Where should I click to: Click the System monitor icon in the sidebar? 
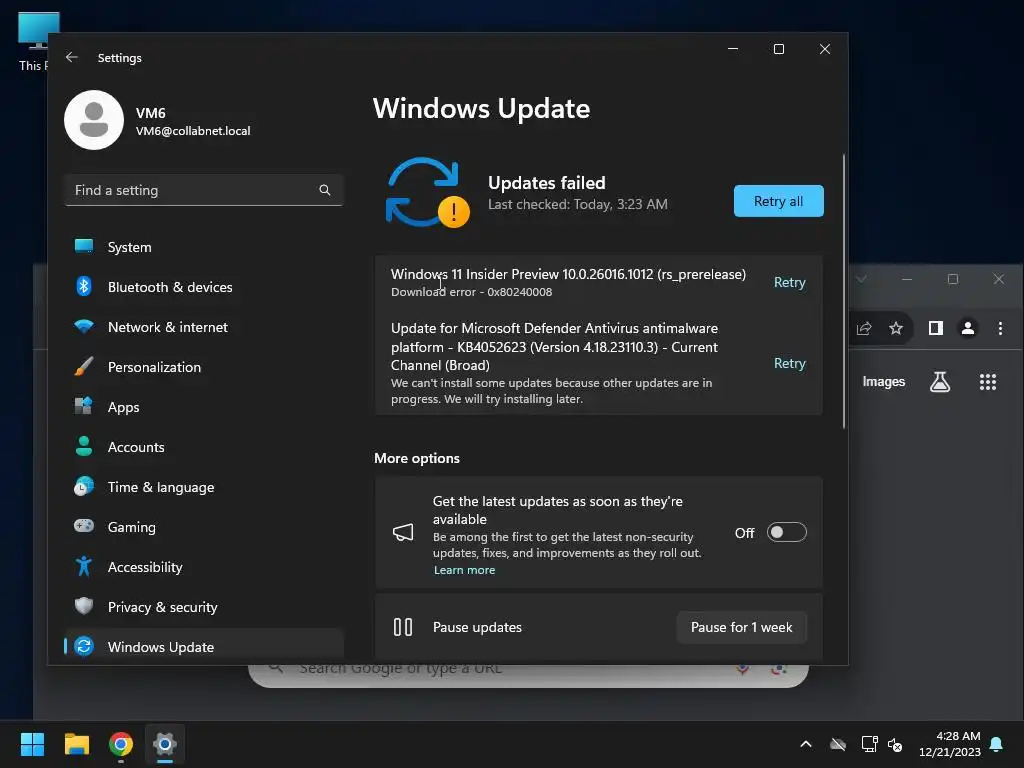pyautogui.click(x=84, y=246)
